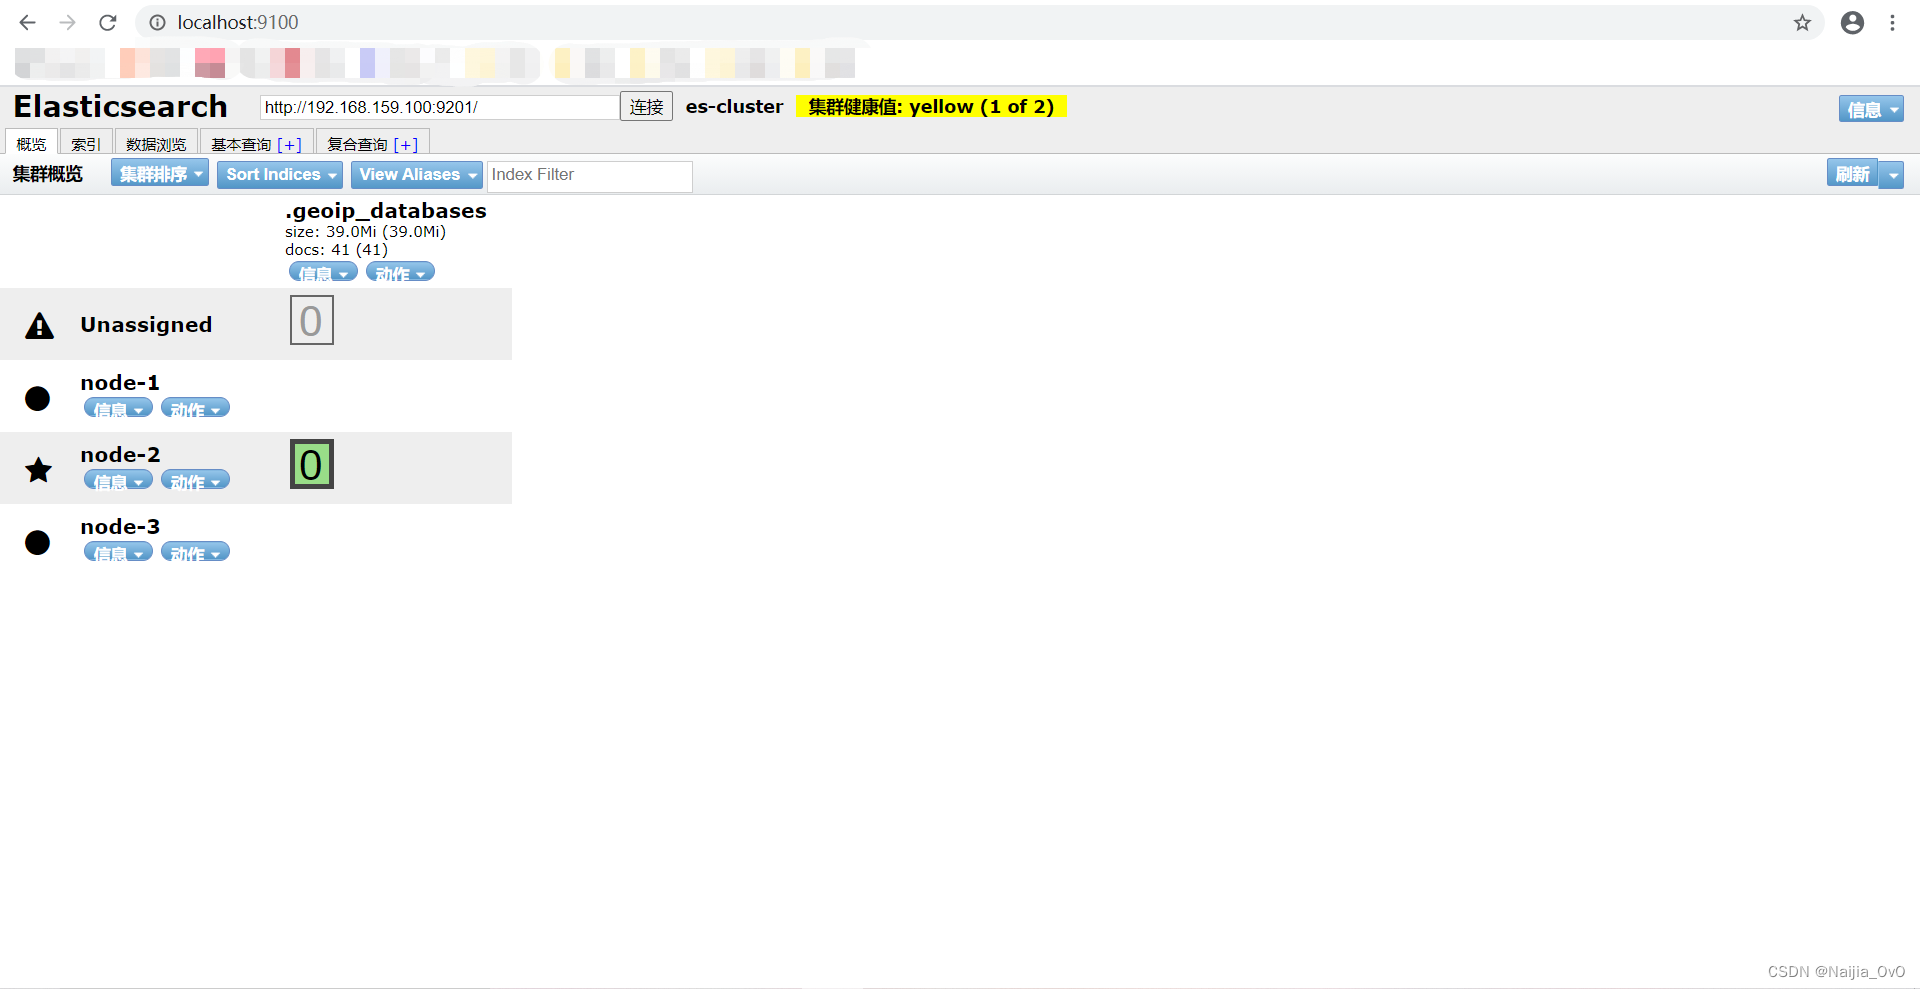
Task: Click the browser forward arrow
Action: click(x=67, y=22)
